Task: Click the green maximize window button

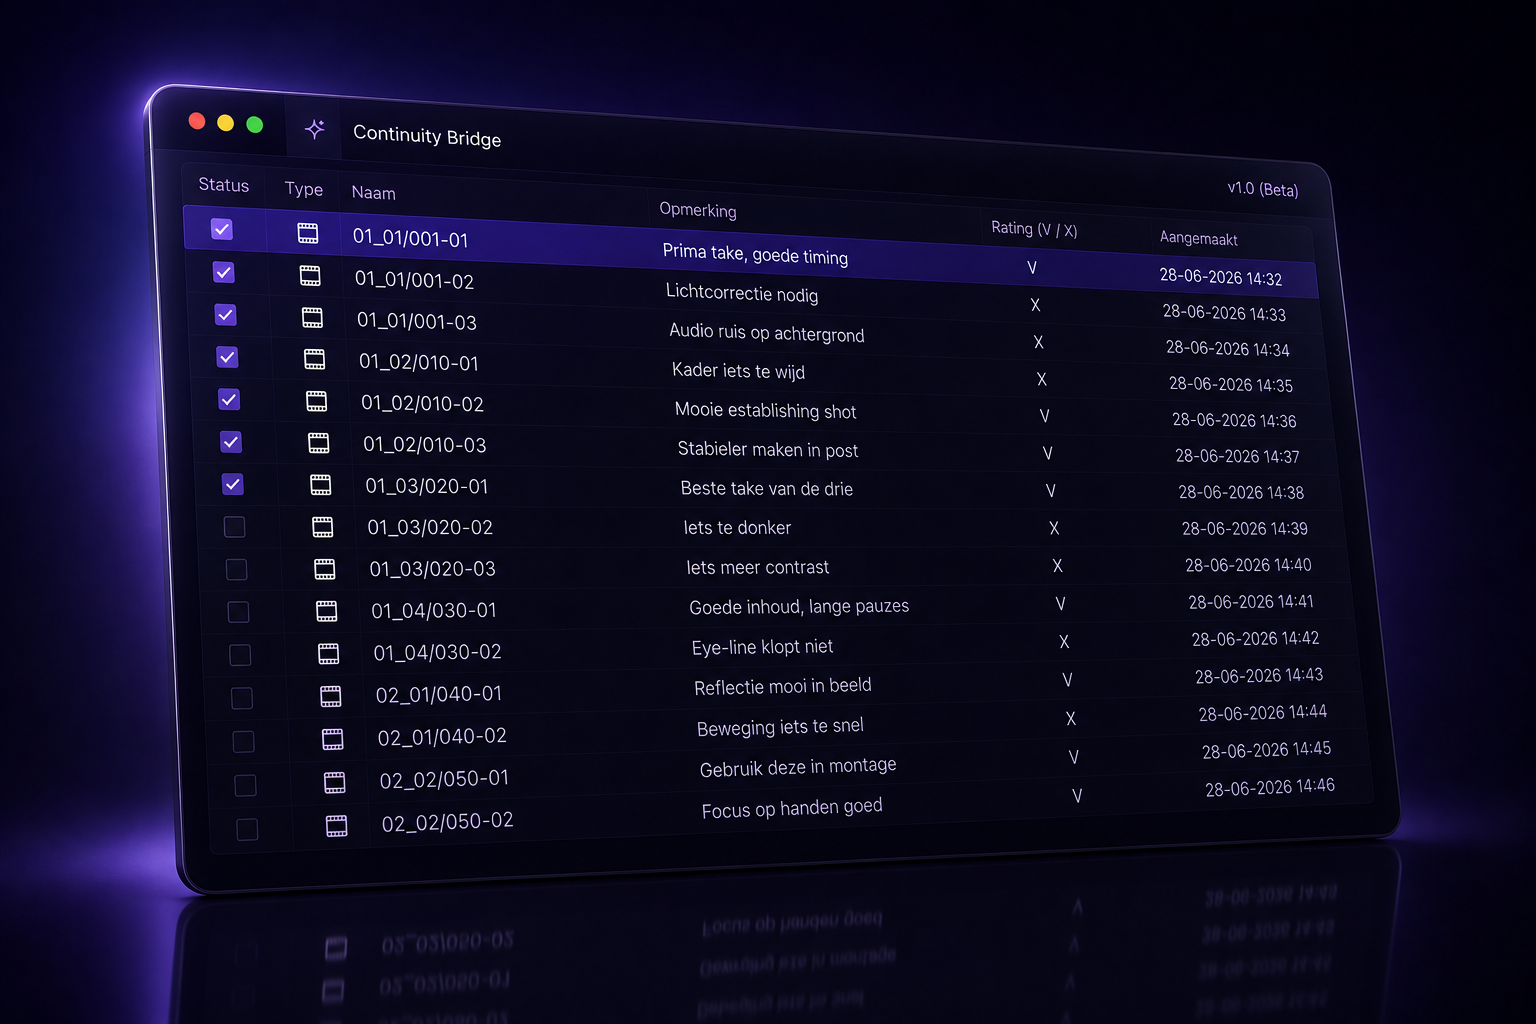Action: [x=255, y=125]
